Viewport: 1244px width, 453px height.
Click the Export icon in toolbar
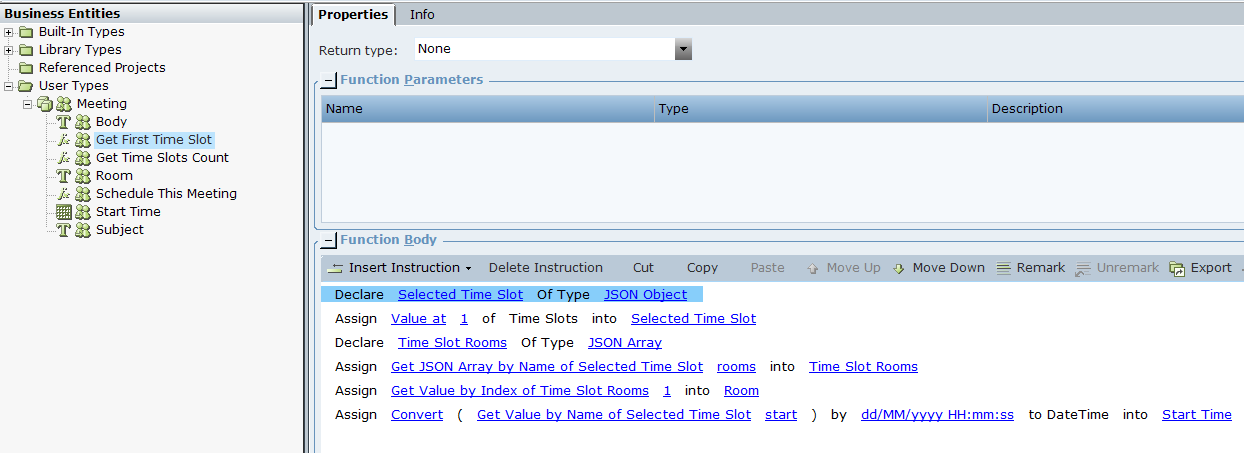coord(1178,268)
